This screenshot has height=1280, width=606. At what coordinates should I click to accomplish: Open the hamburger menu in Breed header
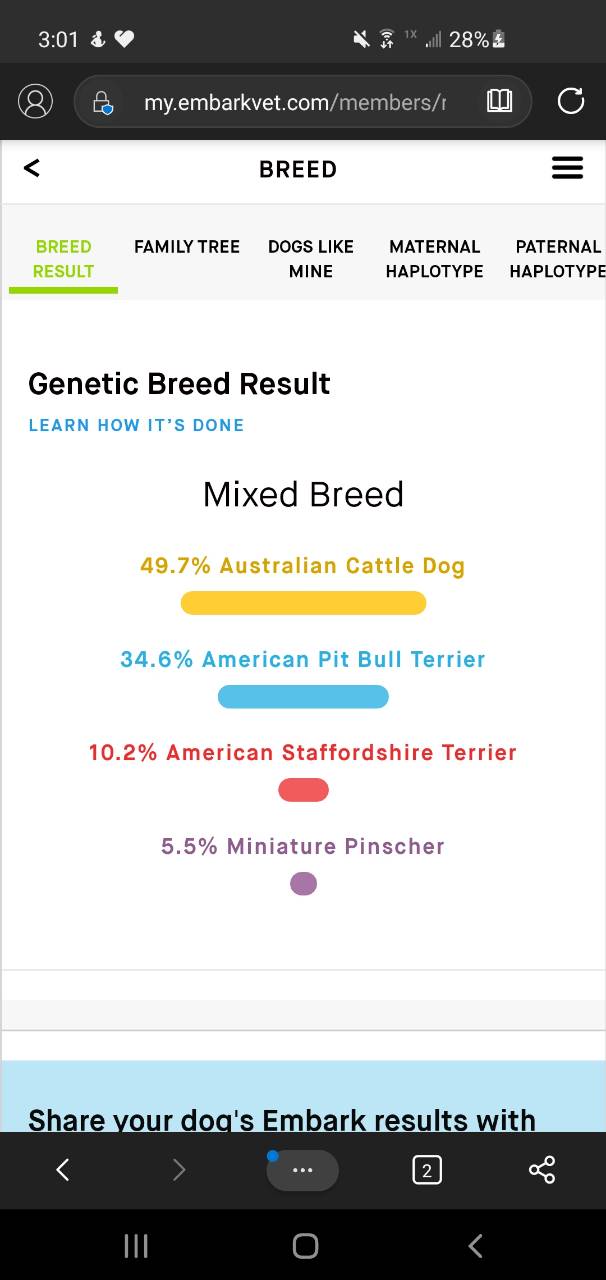coord(567,168)
